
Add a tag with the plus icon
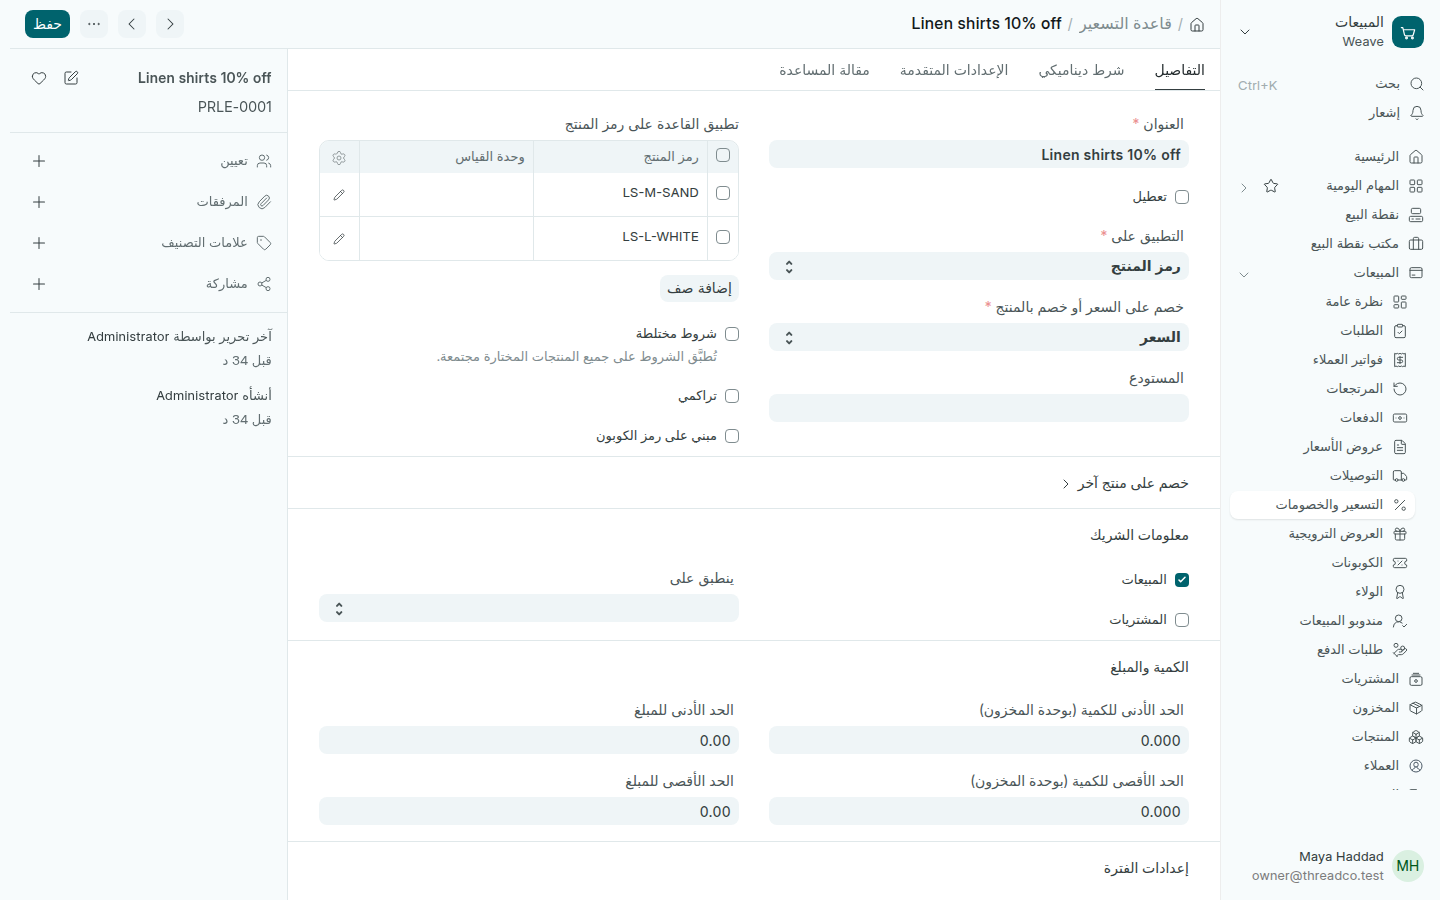click(39, 243)
